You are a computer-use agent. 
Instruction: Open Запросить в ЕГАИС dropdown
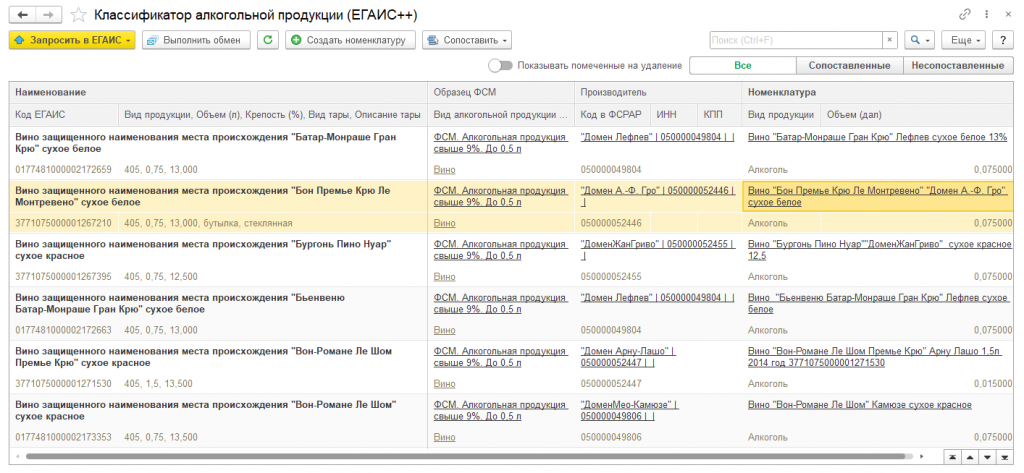72,40
